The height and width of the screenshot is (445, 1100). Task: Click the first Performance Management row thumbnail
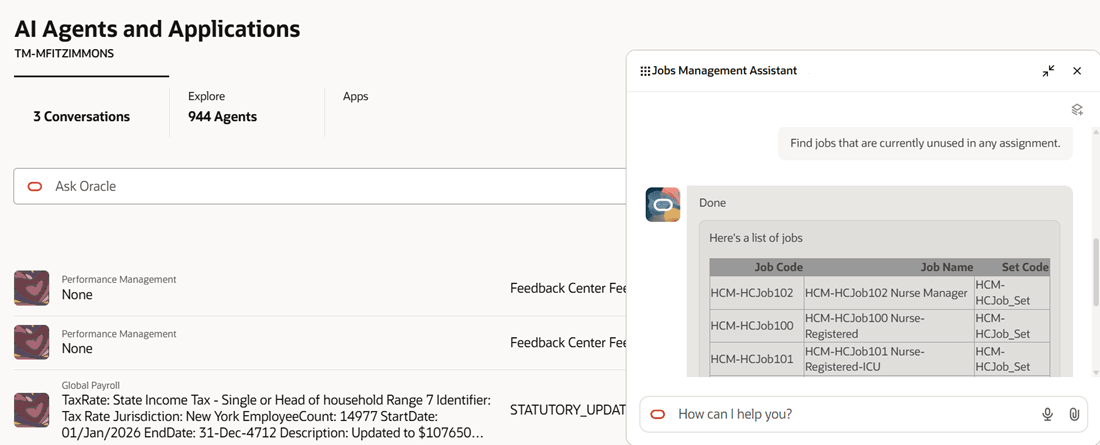pos(32,288)
